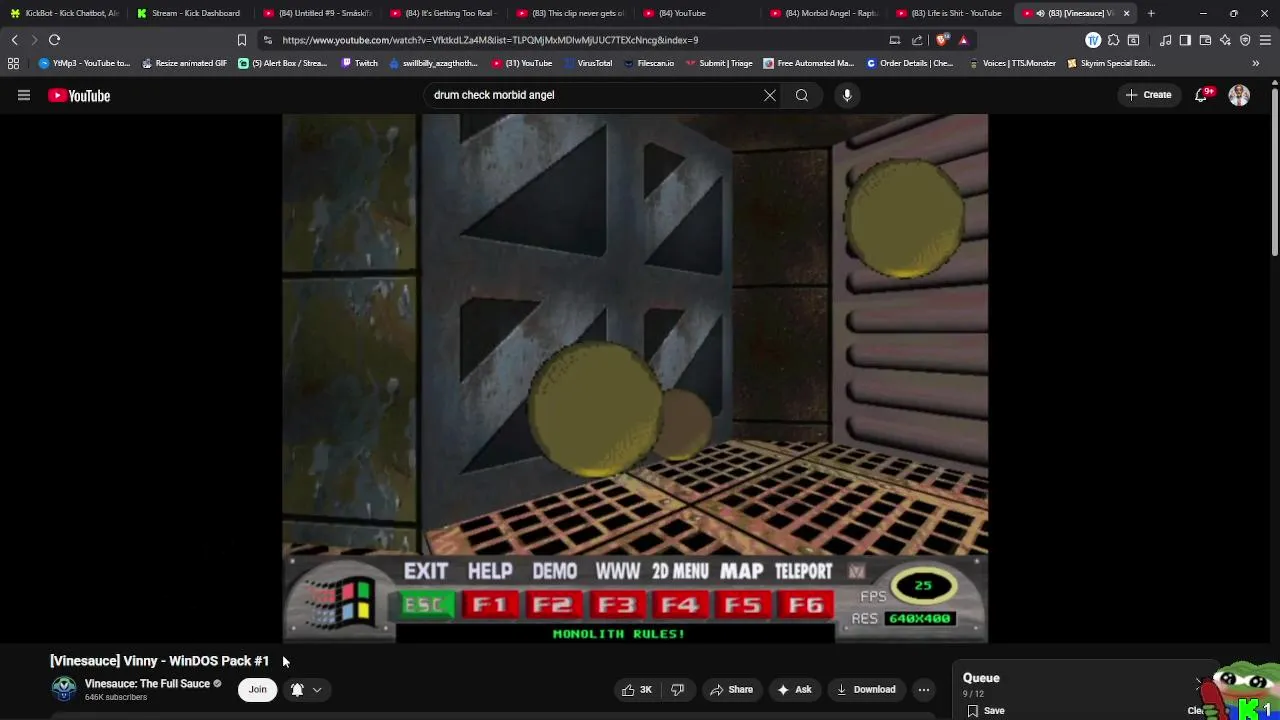Image resolution: width=1280 pixels, height=720 pixels.
Task: Open the Alert Box Streamlabs bookmark
Action: [x=283, y=63]
